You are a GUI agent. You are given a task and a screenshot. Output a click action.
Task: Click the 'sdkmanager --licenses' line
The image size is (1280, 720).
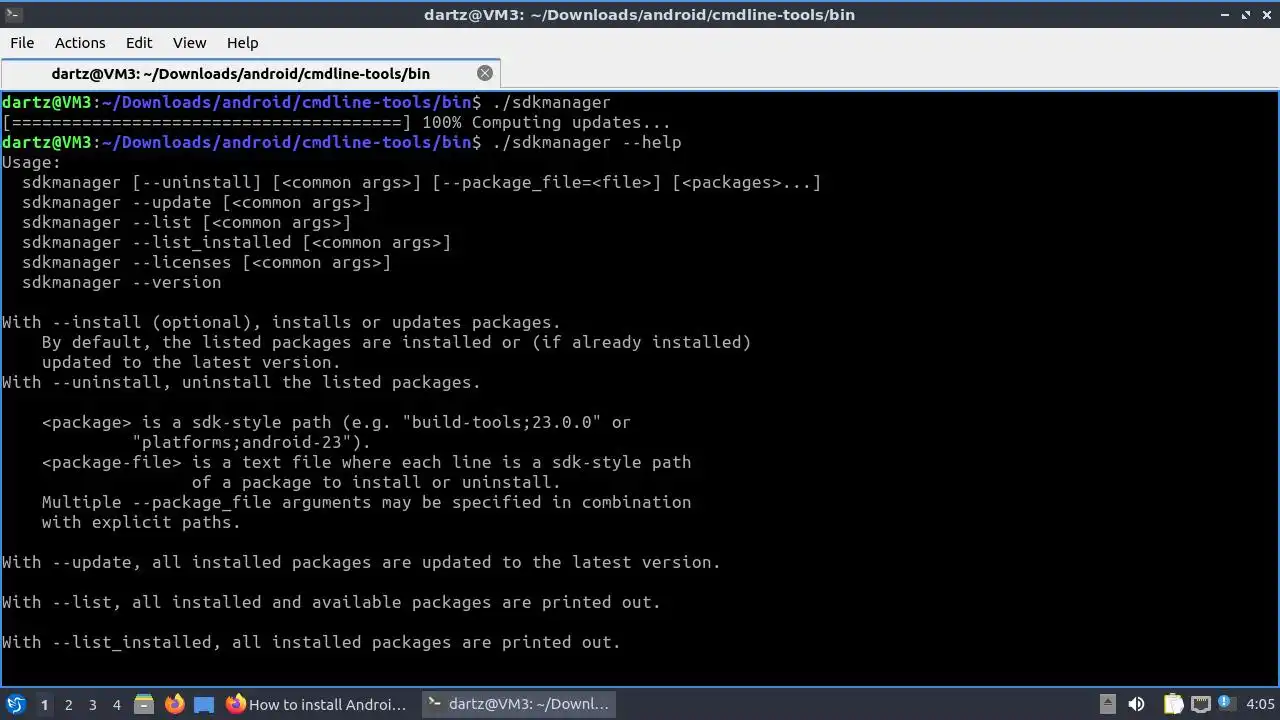(206, 262)
